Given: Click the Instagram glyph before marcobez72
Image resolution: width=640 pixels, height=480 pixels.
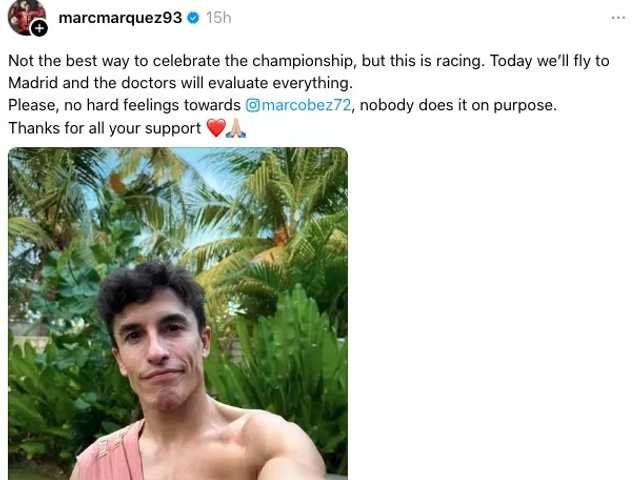Looking at the screenshot, I should [253, 105].
